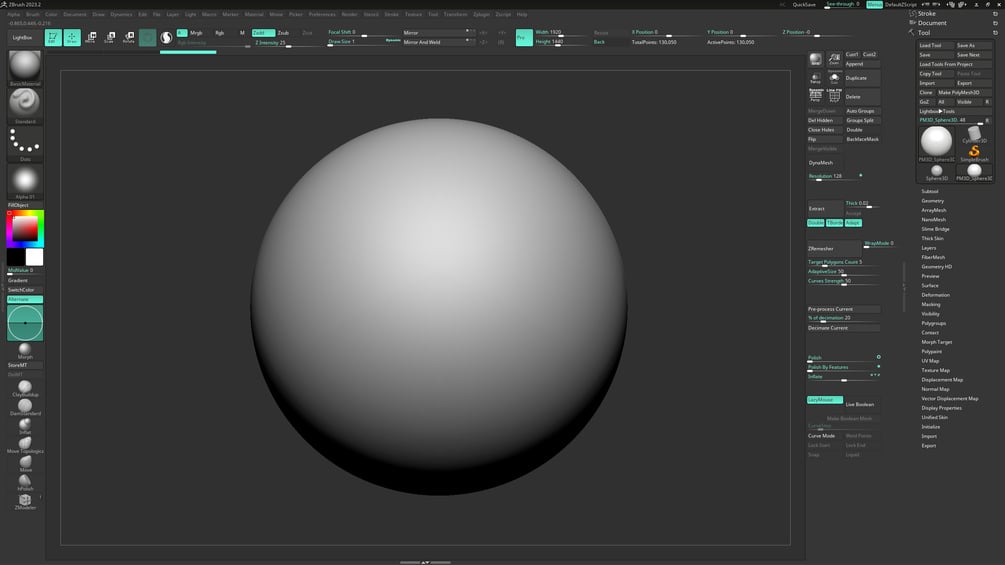Screen dimensions: 1005x565
Task: Select the Morph brush
Action: click(25, 350)
